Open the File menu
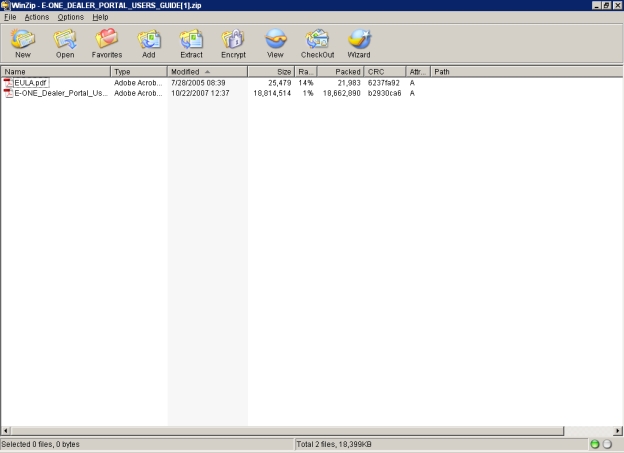Viewport: 624px width, 453px height. 10,17
